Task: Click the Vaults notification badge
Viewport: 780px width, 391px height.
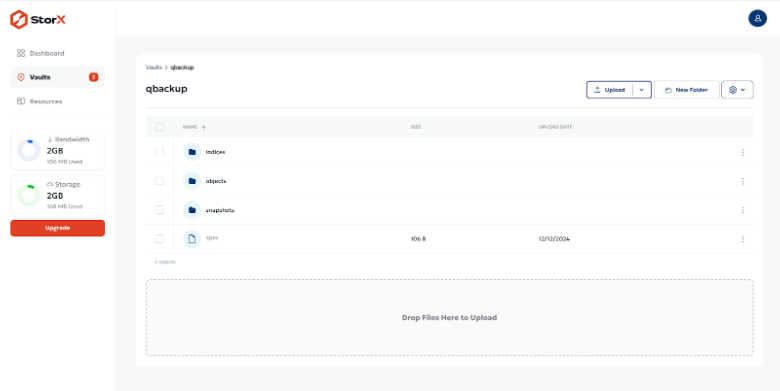Action: (x=94, y=77)
